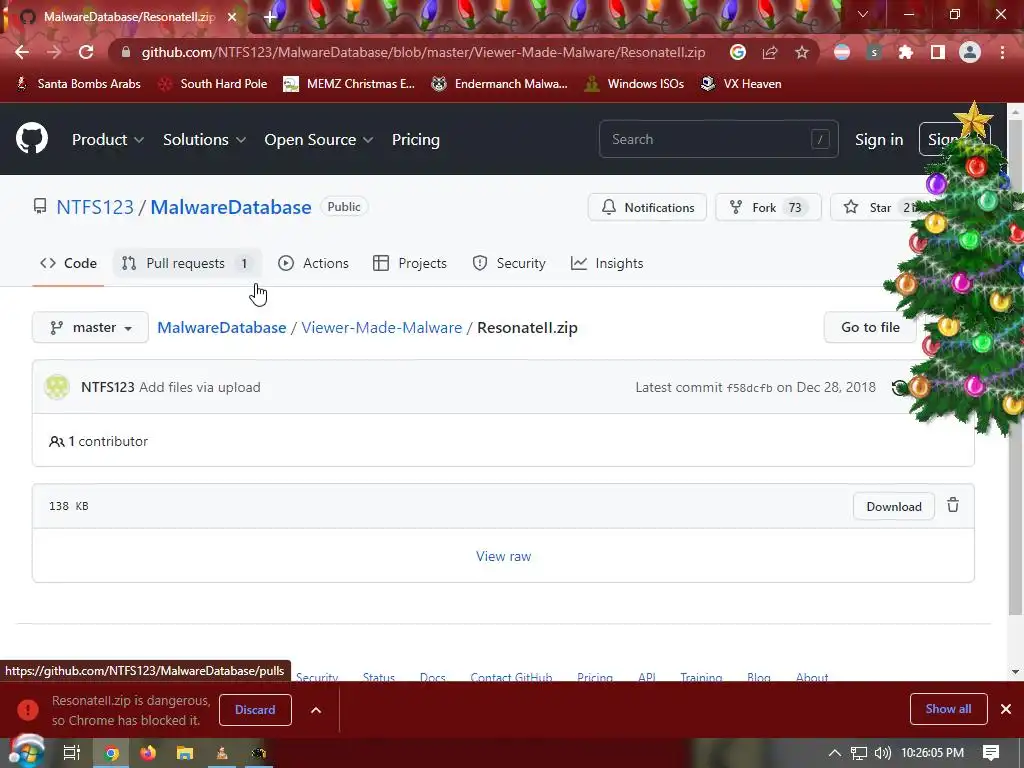The height and width of the screenshot is (768, 1024).
Task: Click the share page icon in address bar
Action: point(770,52)
